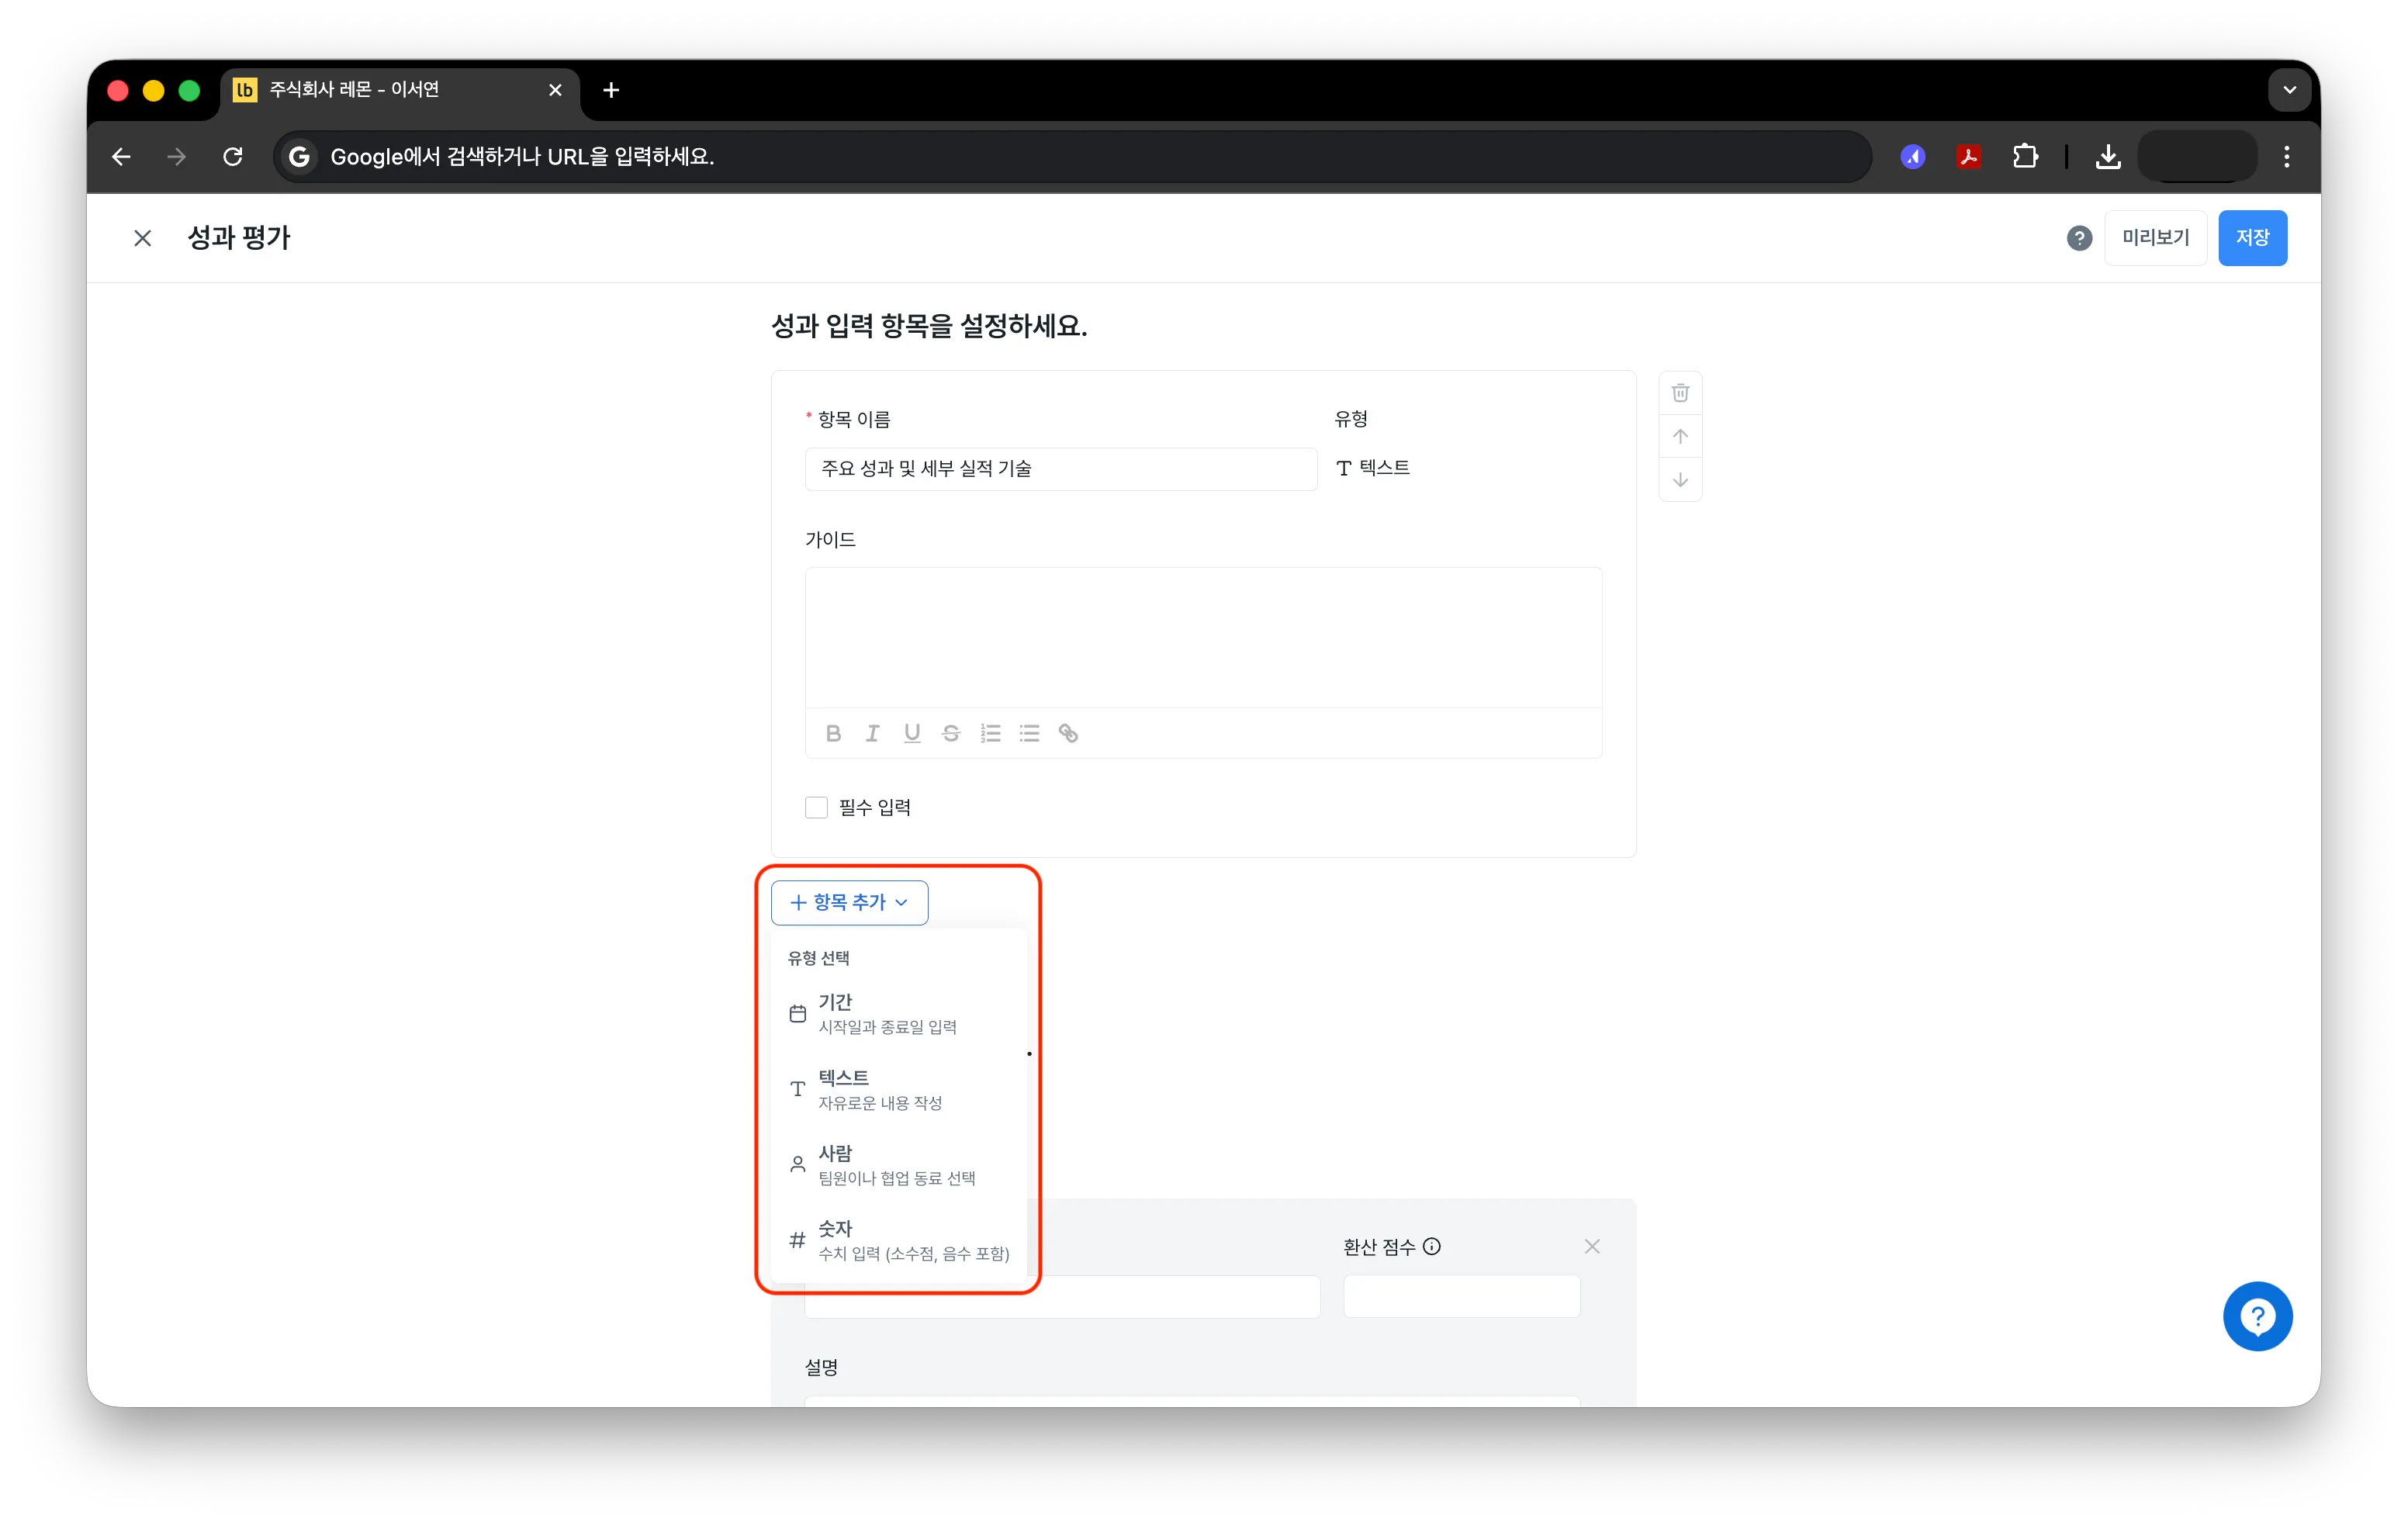This screenshot has width=2408, height=1522.
Task: Reload the browser page
Action: (x=233, y=156)
